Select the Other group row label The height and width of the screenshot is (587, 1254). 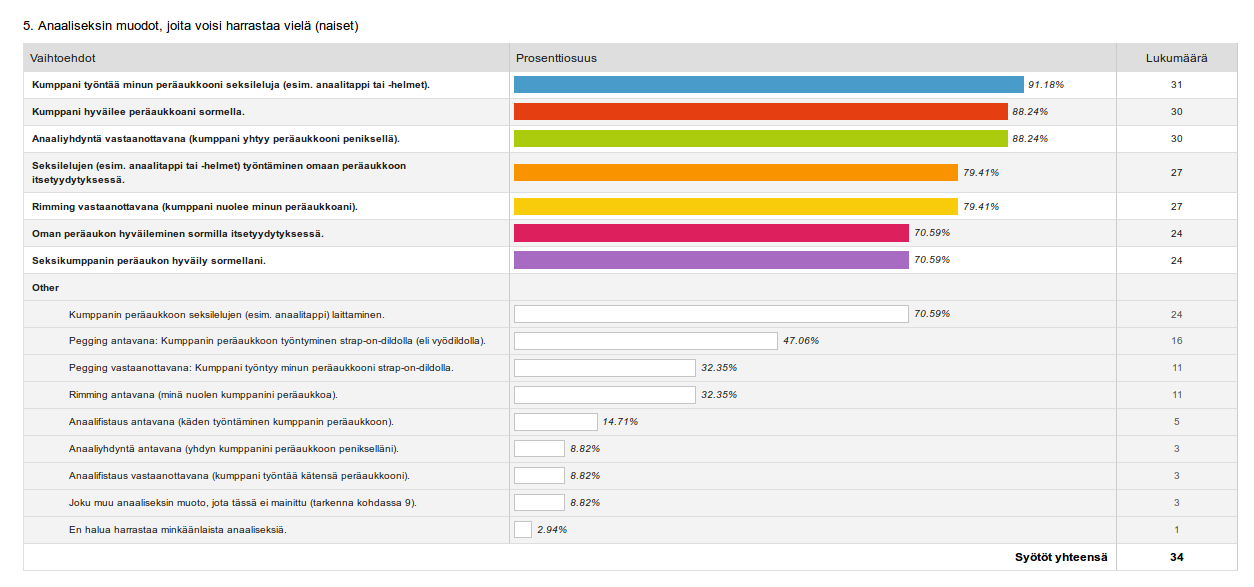46,288
